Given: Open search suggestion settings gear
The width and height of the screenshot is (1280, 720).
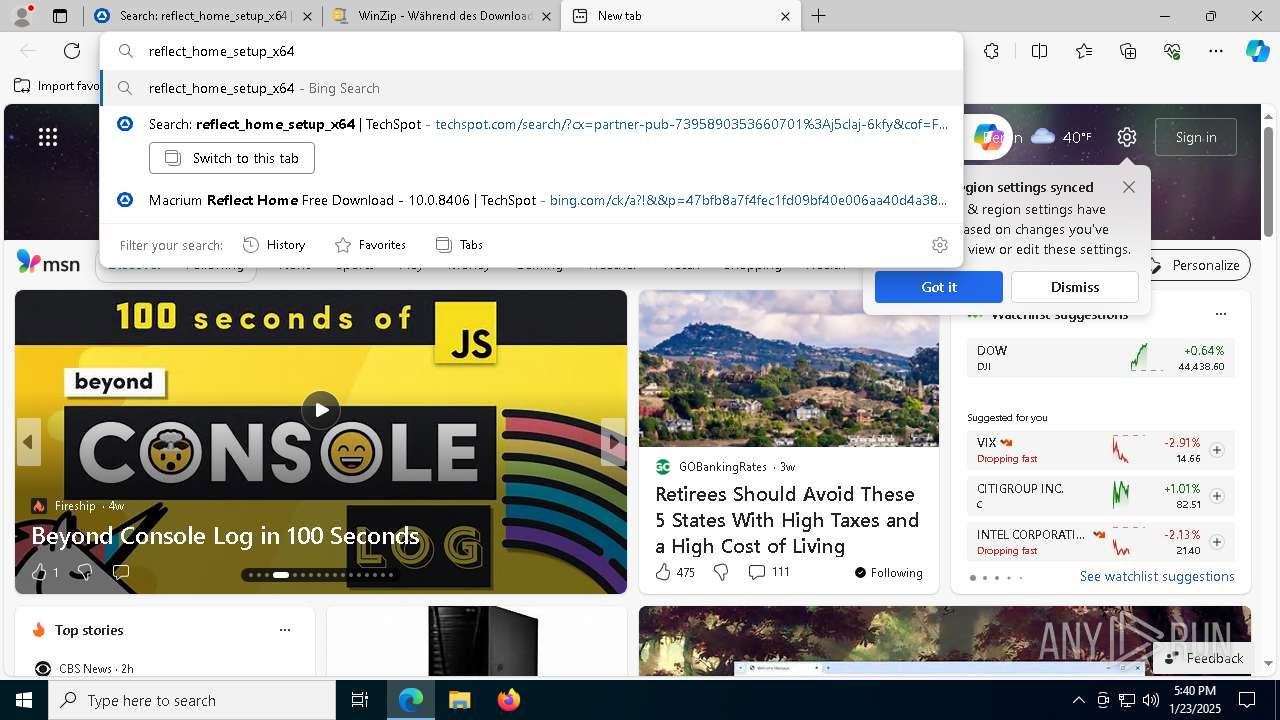Looking at the screenshot, I should 939,245.
